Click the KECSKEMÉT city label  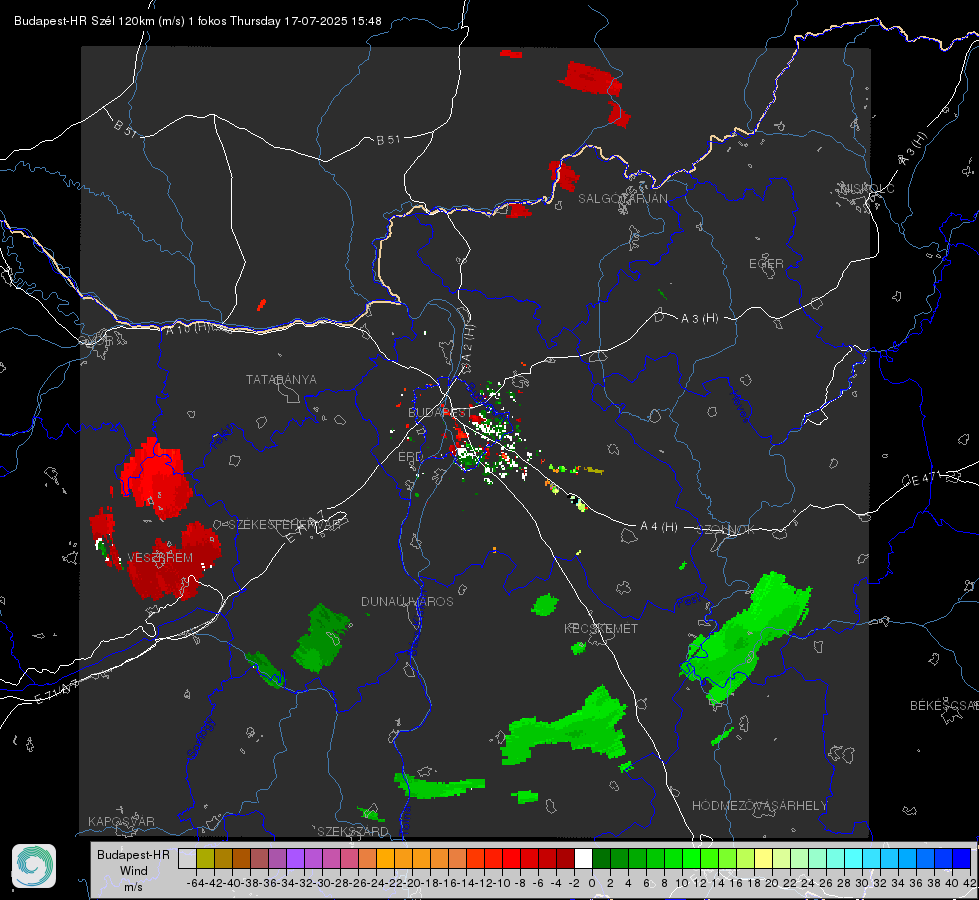pos(601,628)
